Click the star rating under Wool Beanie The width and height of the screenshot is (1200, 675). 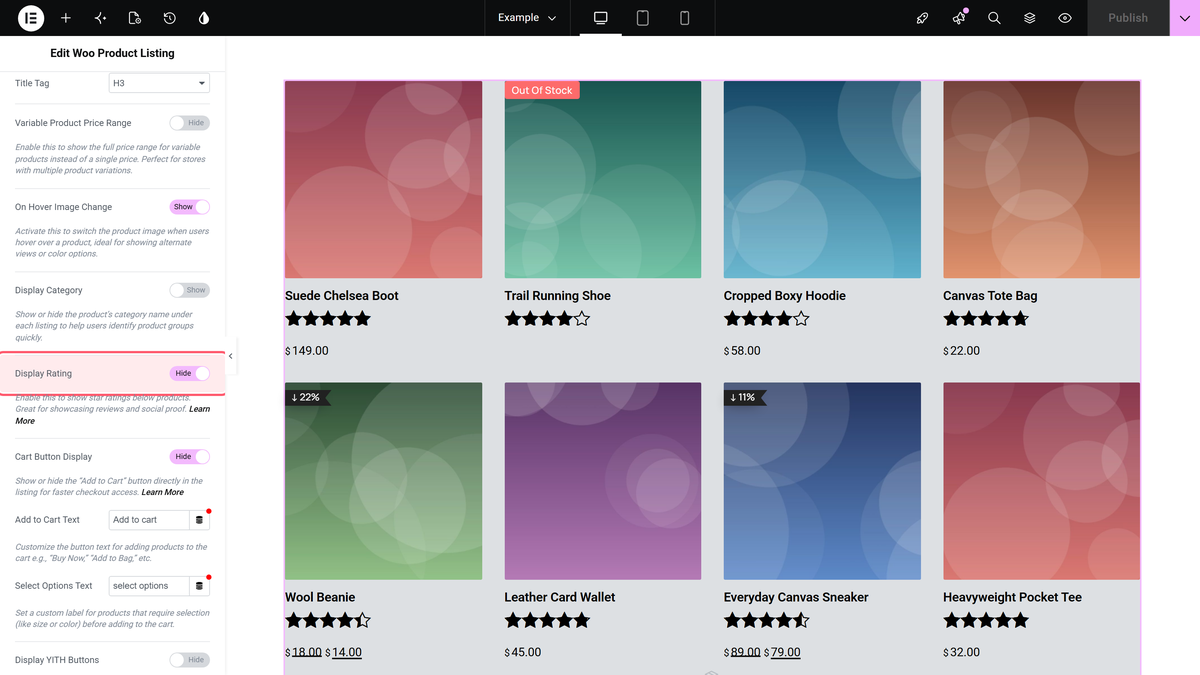tap(328, 621)
